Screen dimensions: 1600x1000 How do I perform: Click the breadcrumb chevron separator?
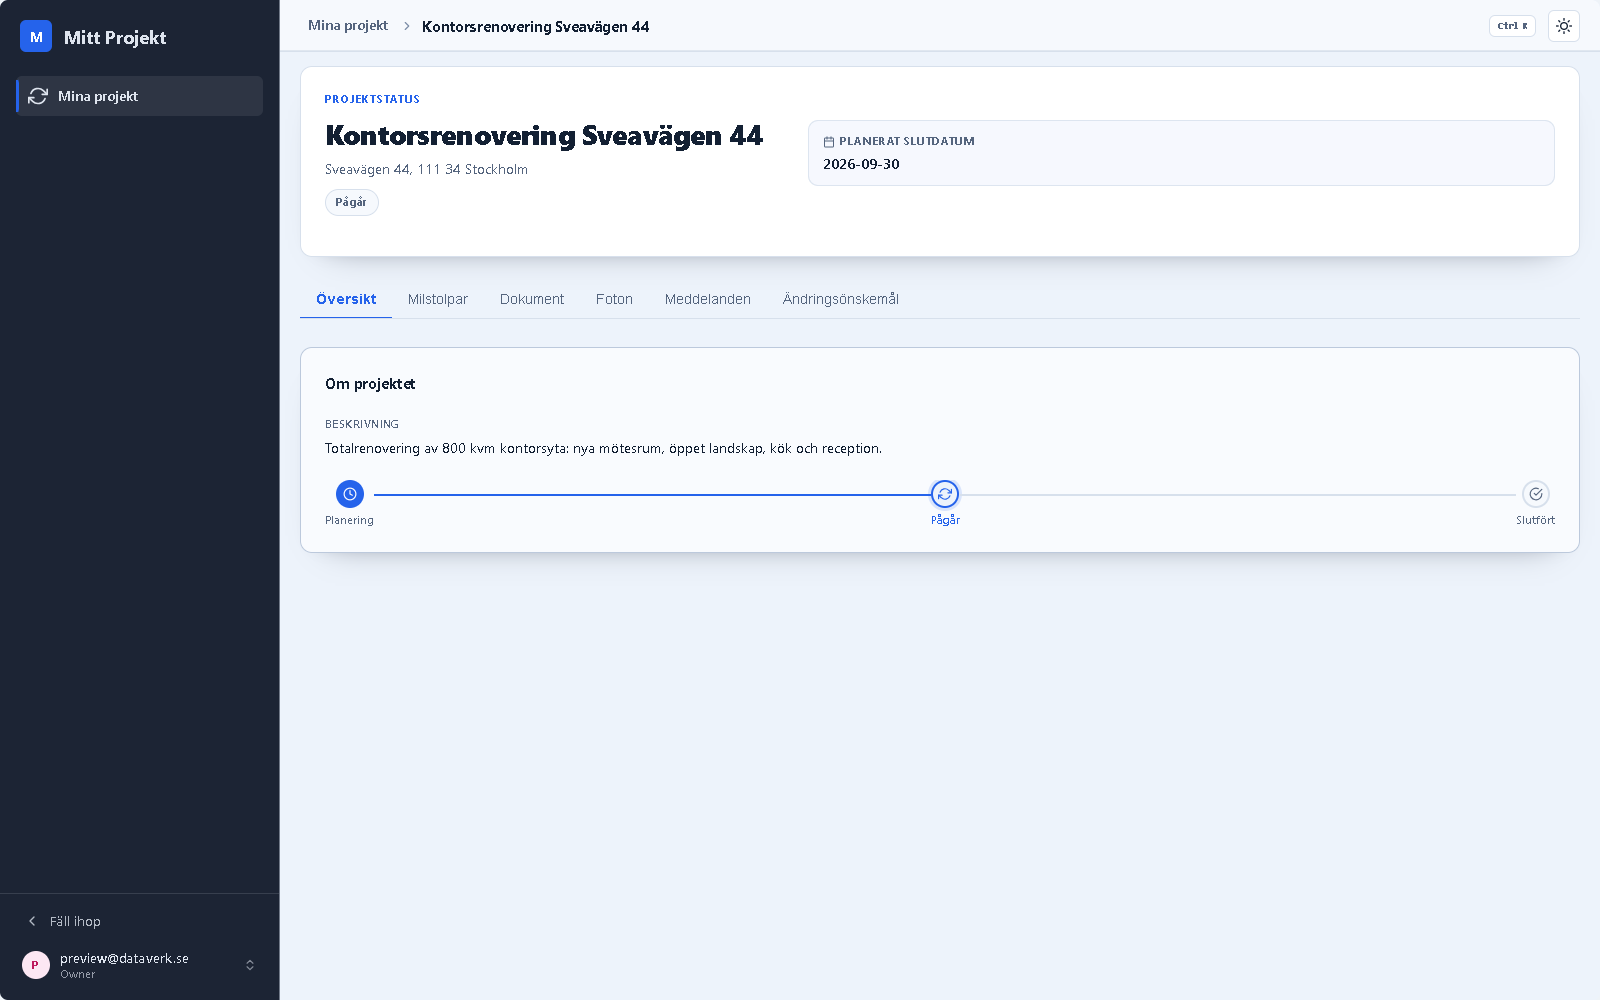coord(407,26)
